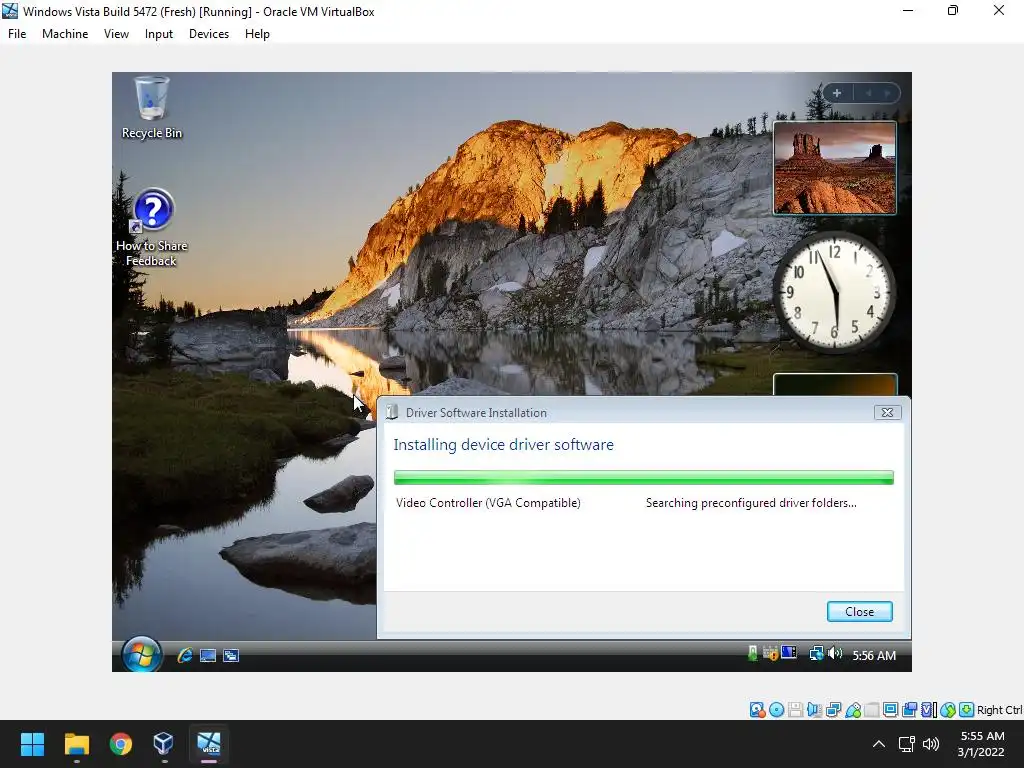
Task: Click the VirtualBox mouse integration indicator
Action: (948, 710)
